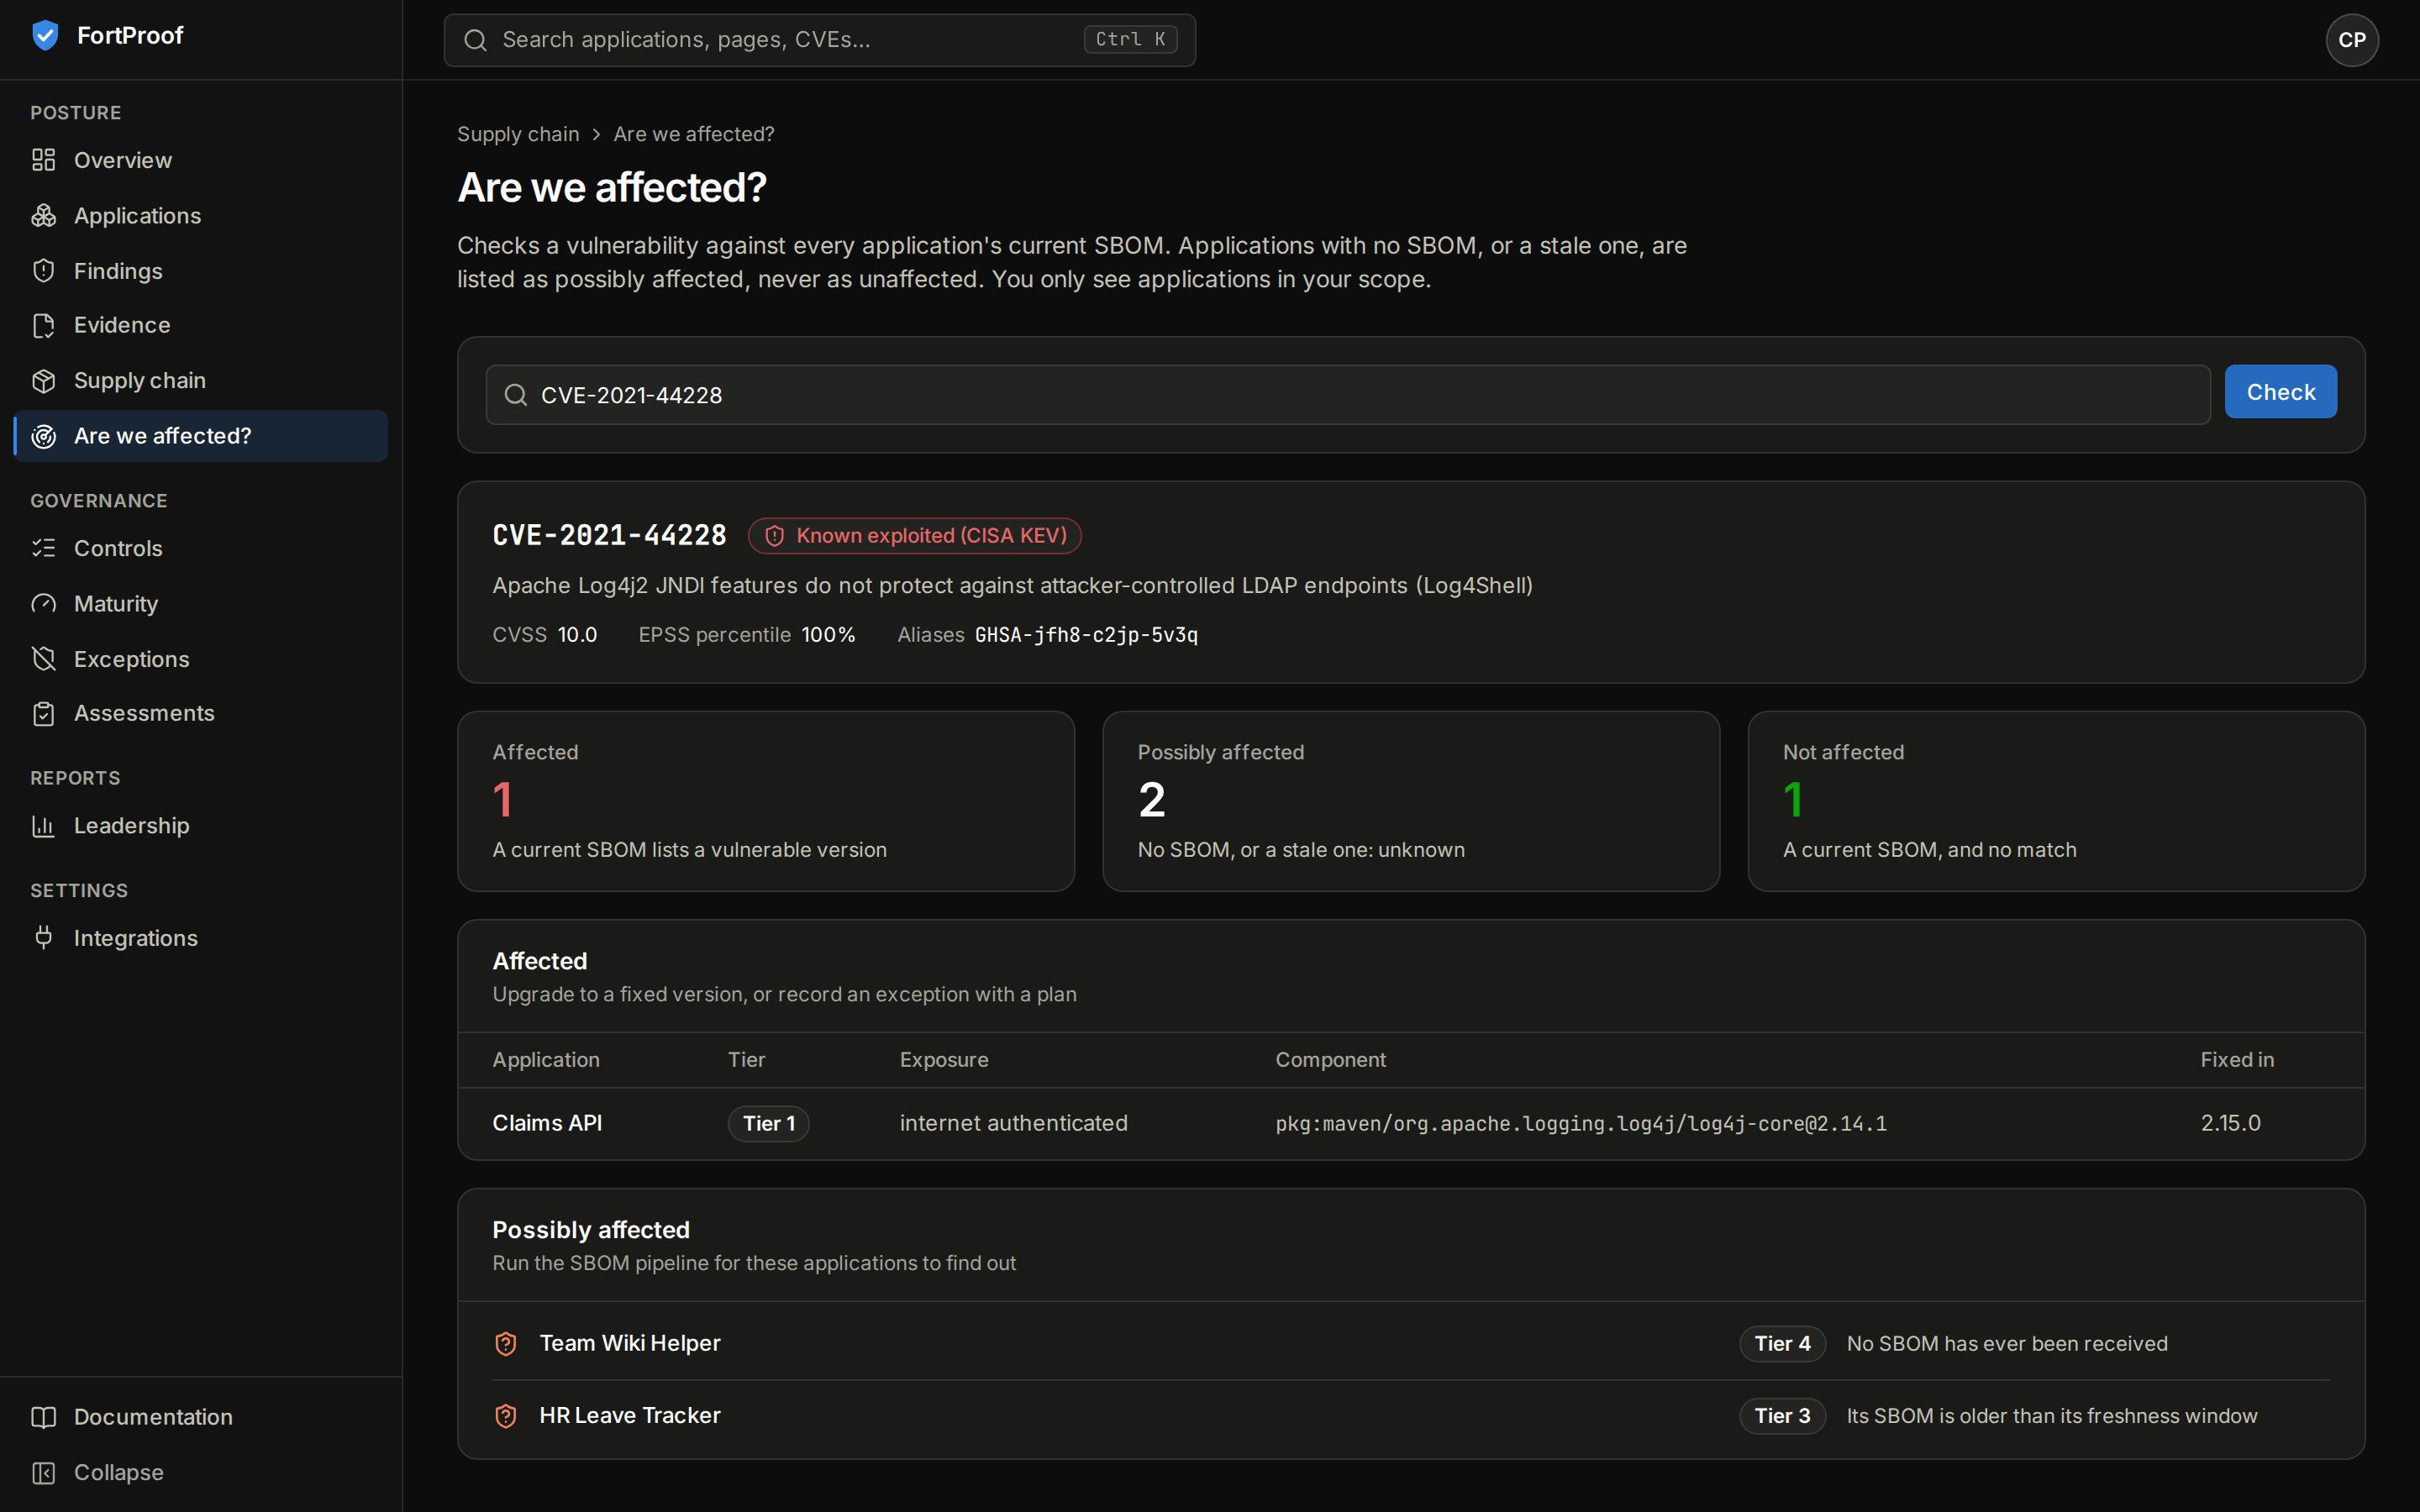Click the Known exploited (CISA KEV) badge
The width and height of the screenshot is (2420, 1512).
pyautogui.click(x=914, y=536)
